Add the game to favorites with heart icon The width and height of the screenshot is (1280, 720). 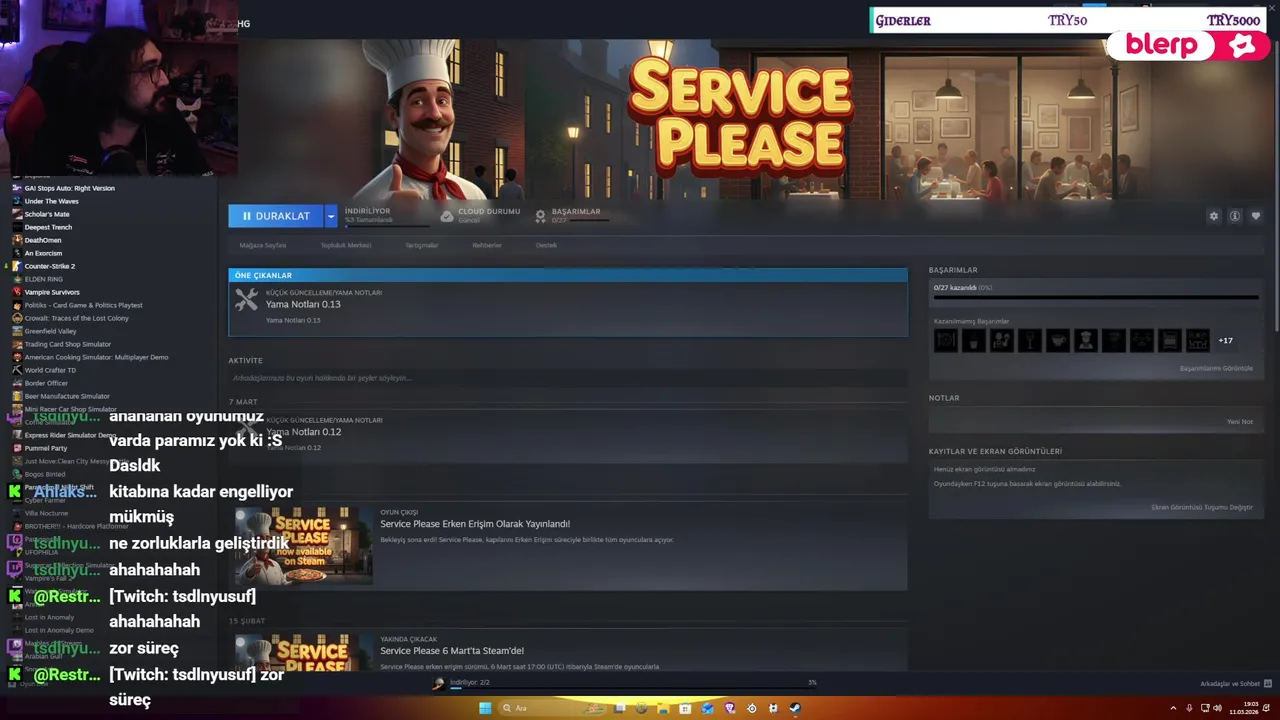coord(1256,216)
